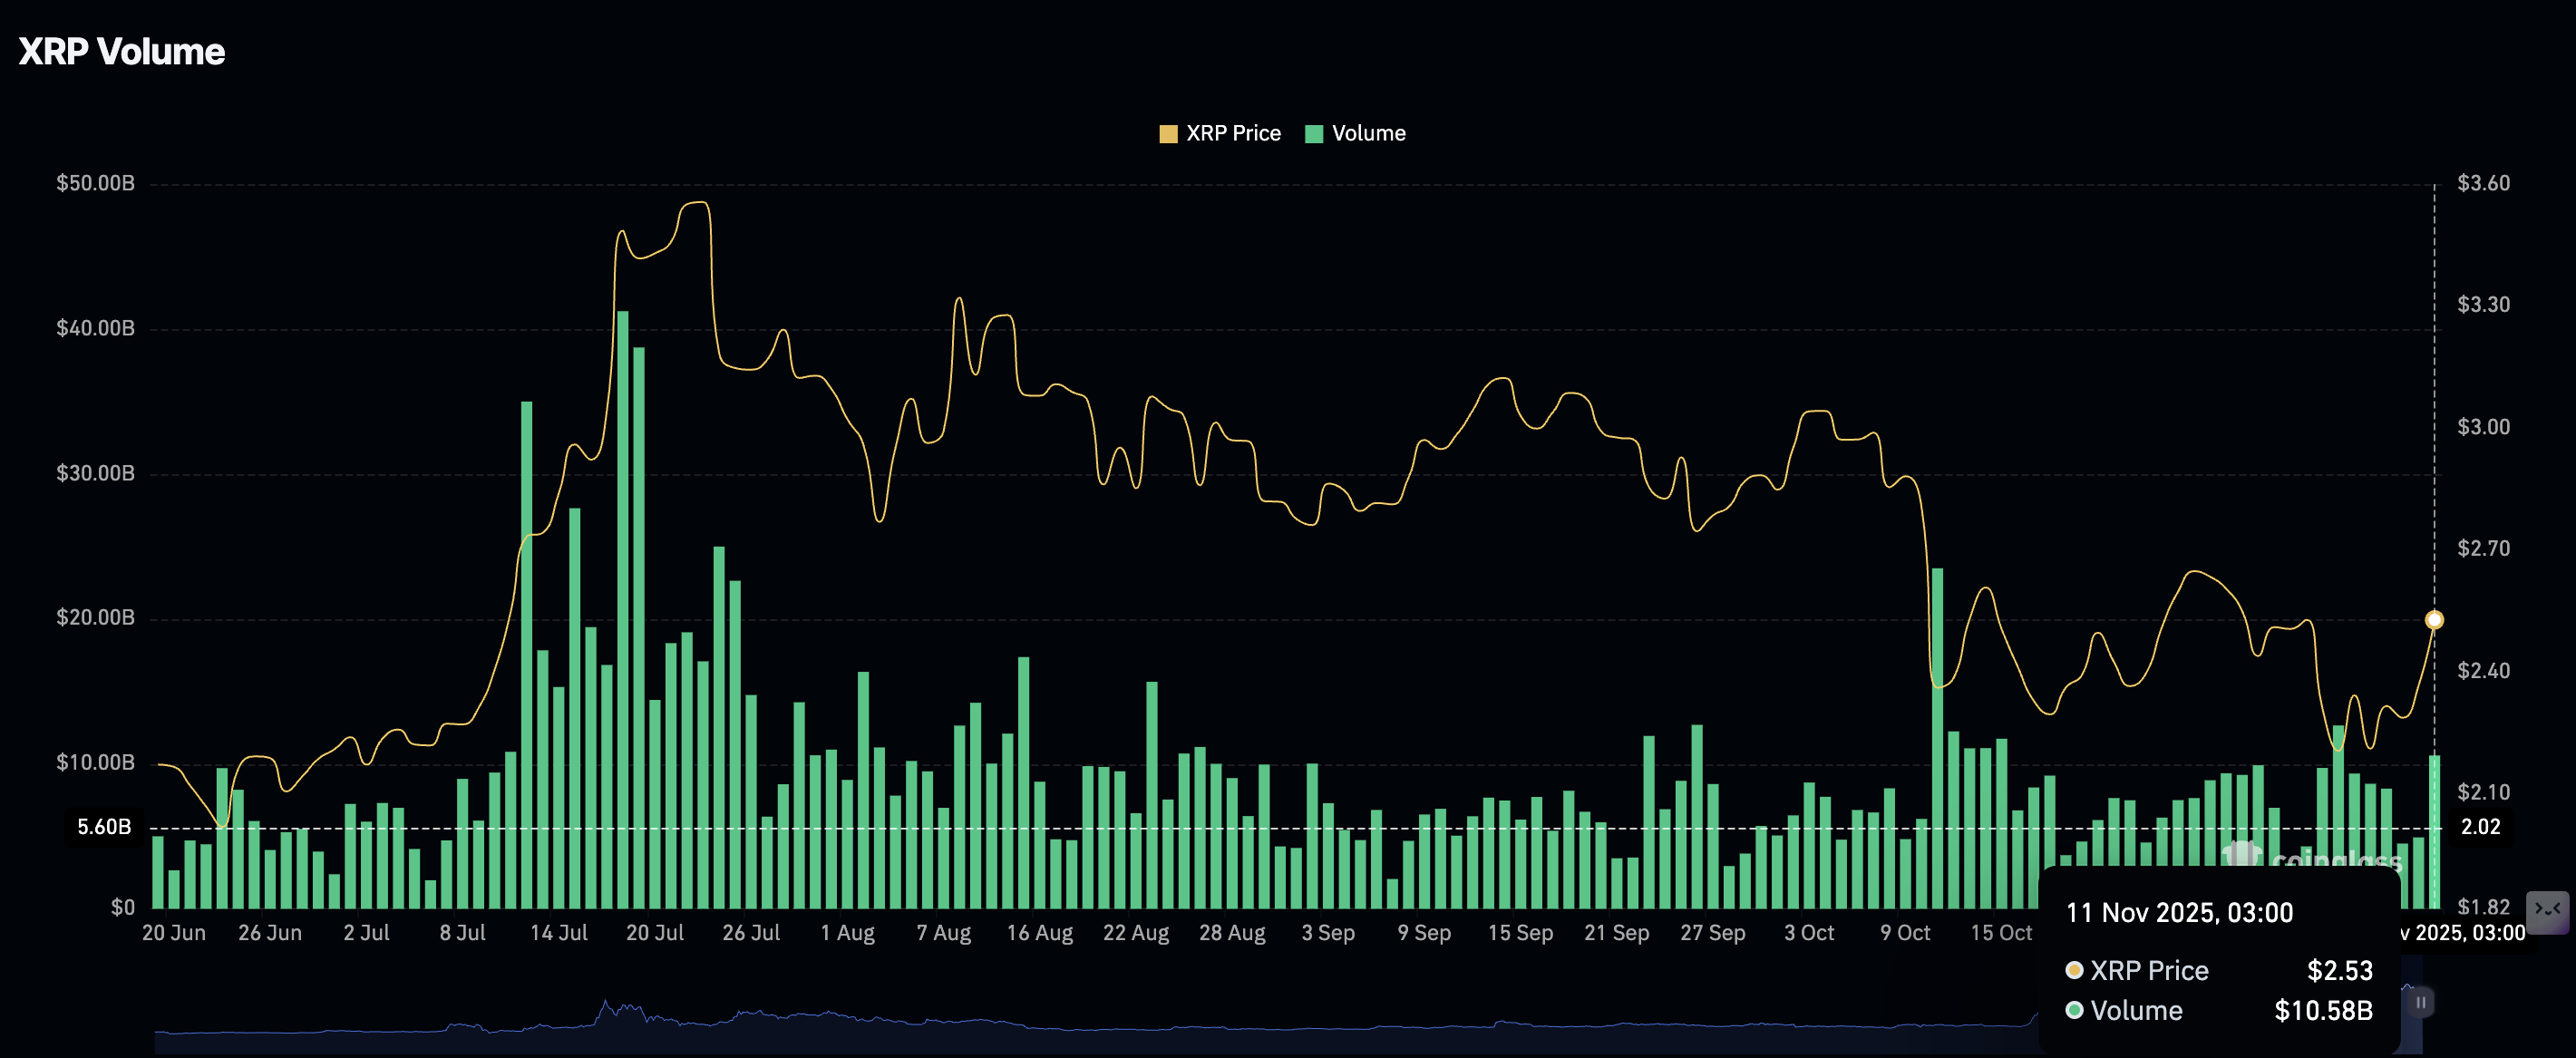Screen dimensions: 2576x1058
Task: Toggle the XRP Price series in the legend
Action: tap(1233, 132)
